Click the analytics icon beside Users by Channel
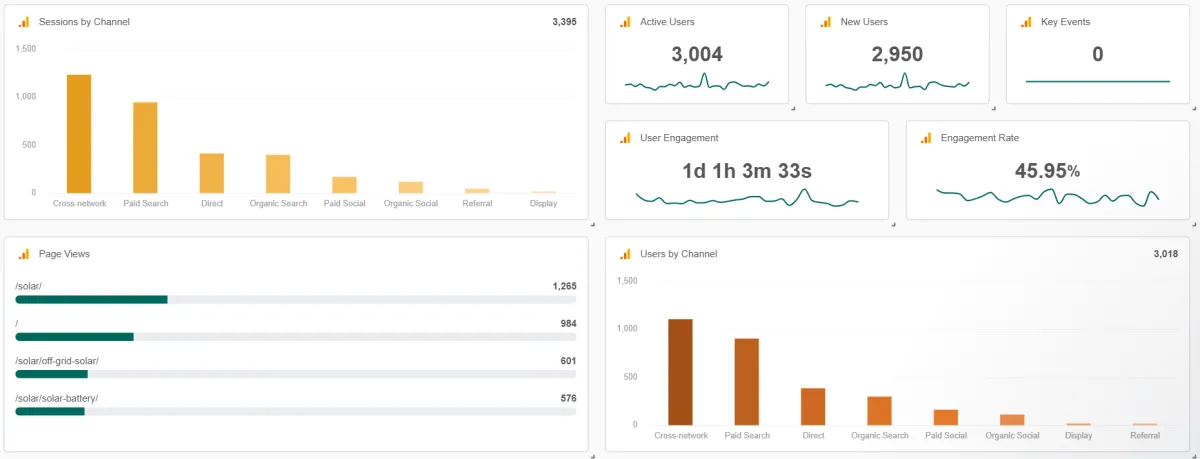This screenshot has width=1200, height=459. point(626,254)
